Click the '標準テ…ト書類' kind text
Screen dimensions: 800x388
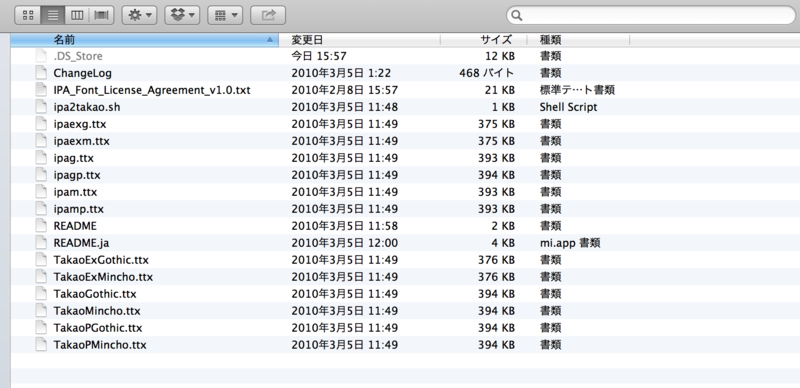tap(577, 90)
